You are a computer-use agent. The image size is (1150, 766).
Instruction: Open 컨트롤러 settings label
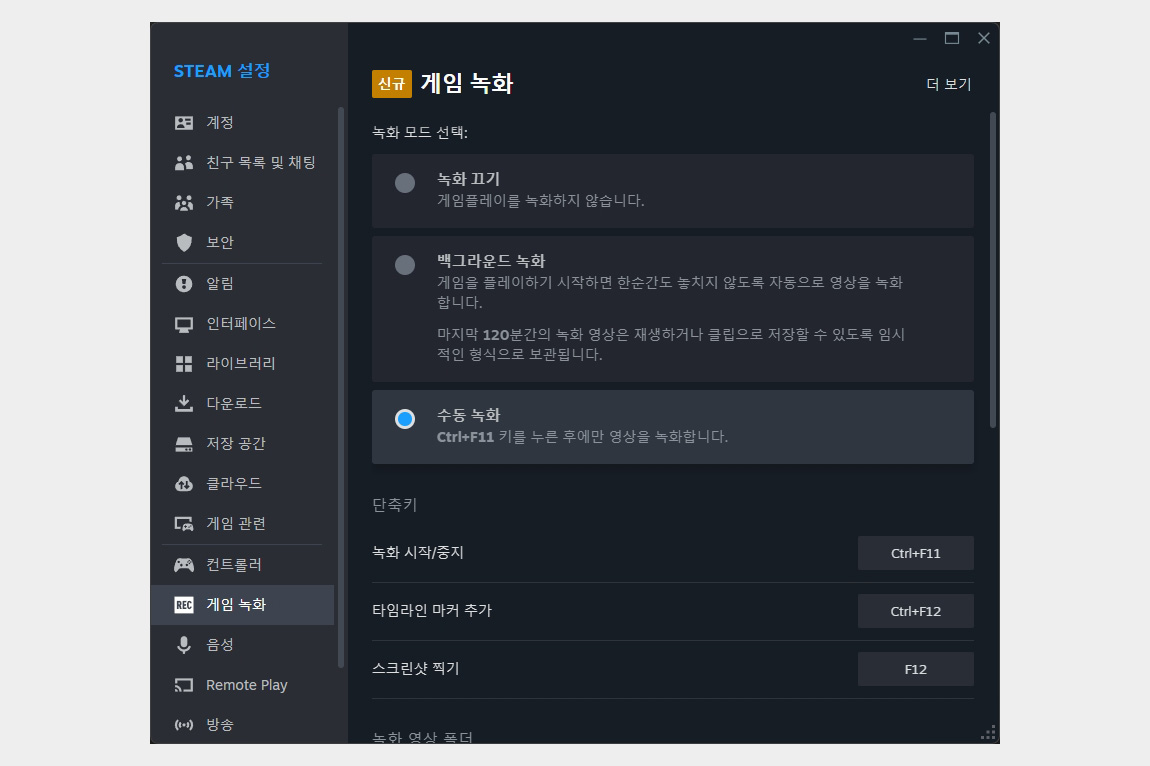(x=234, y=565)
